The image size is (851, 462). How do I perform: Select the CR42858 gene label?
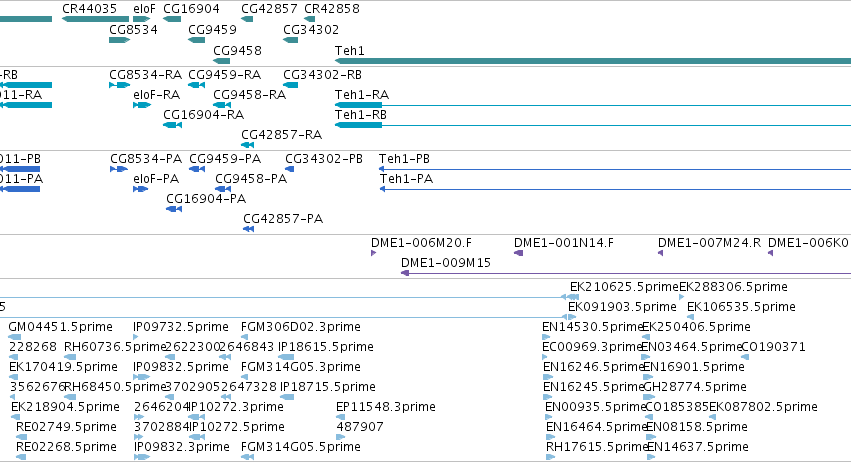tap(332, 9)
